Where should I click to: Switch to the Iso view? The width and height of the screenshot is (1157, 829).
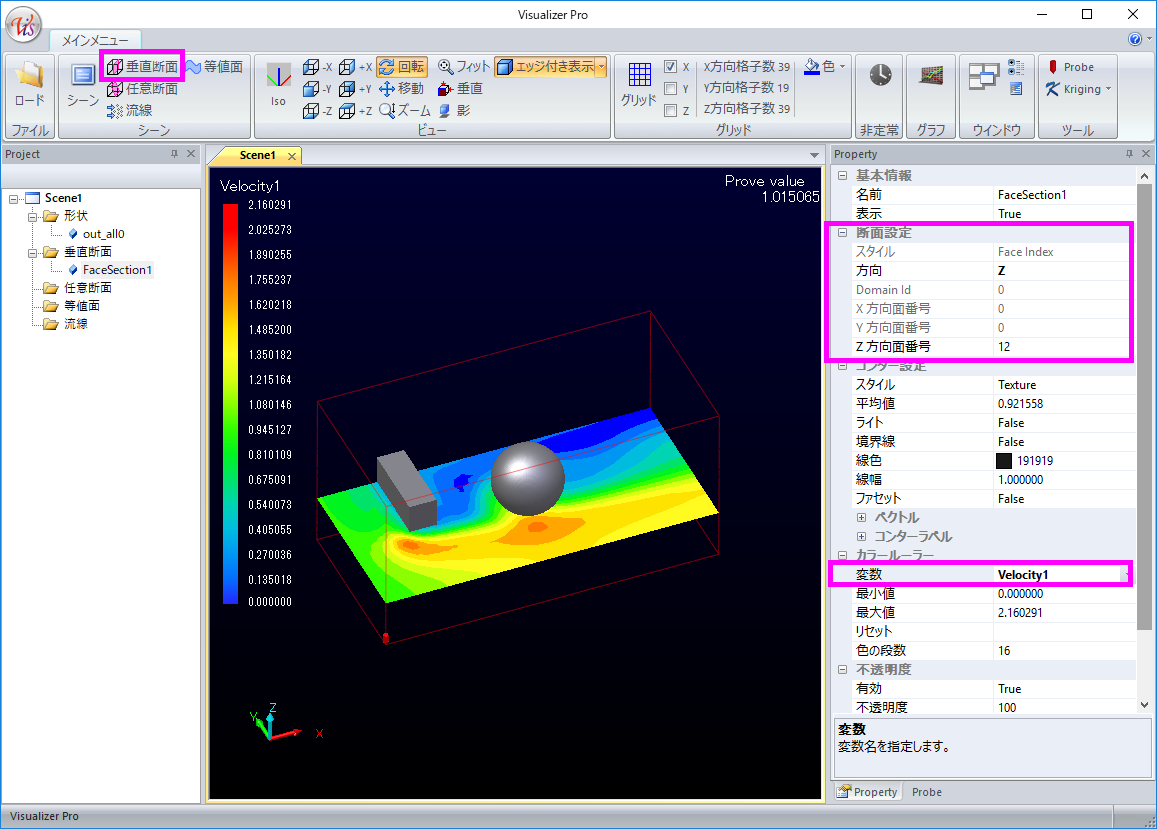[278, 83]
